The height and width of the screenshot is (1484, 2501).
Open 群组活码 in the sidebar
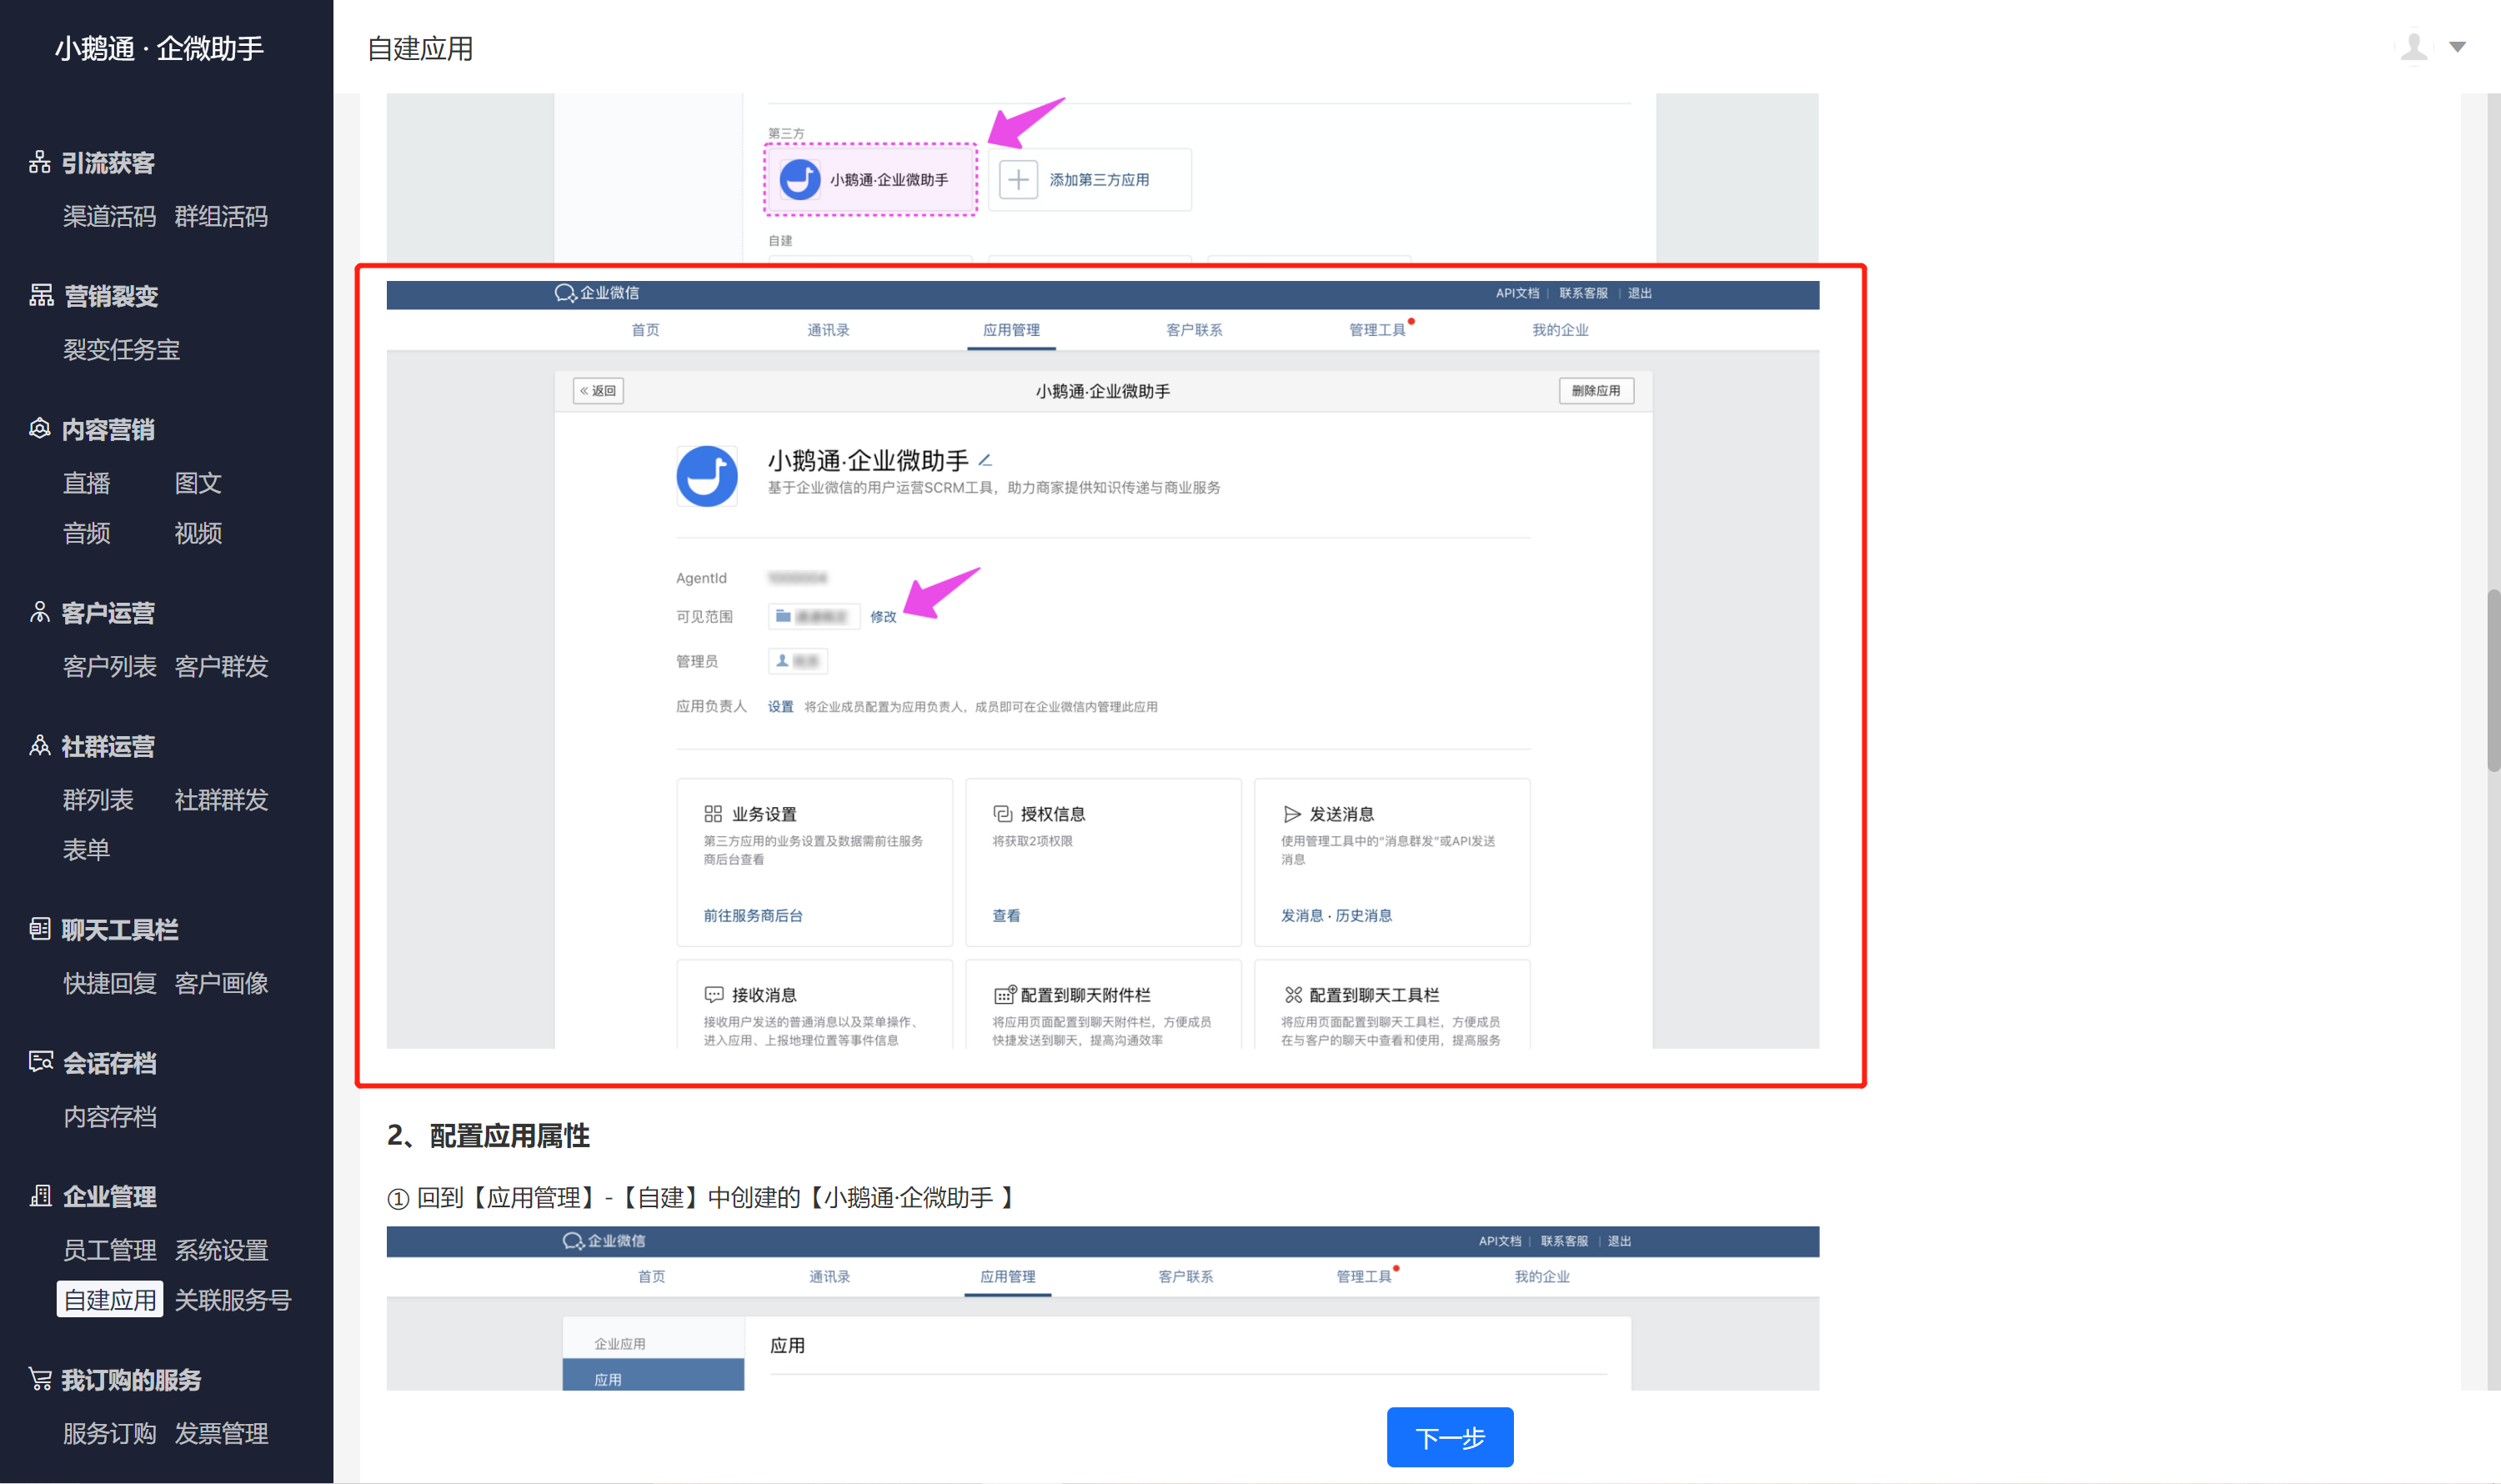221,216
